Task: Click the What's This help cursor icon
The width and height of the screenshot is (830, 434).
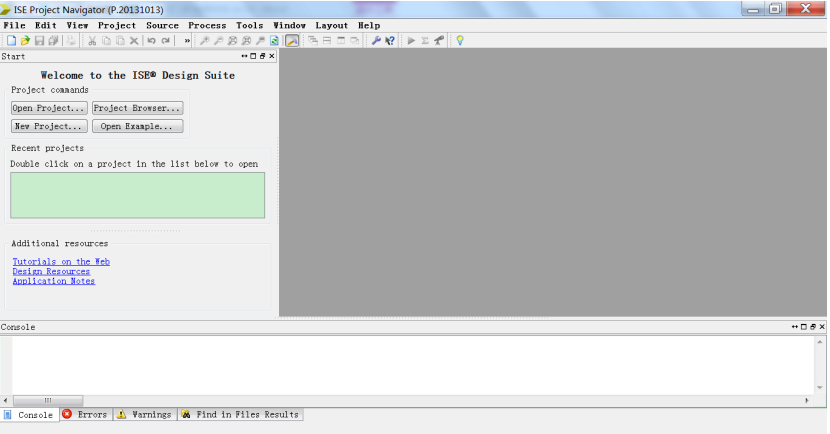Action: [x=390, y=41]
